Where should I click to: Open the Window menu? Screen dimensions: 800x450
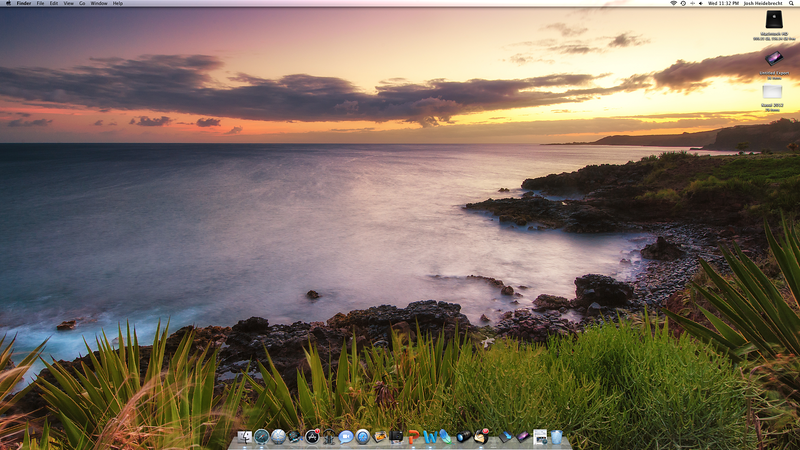pos(99,4)
